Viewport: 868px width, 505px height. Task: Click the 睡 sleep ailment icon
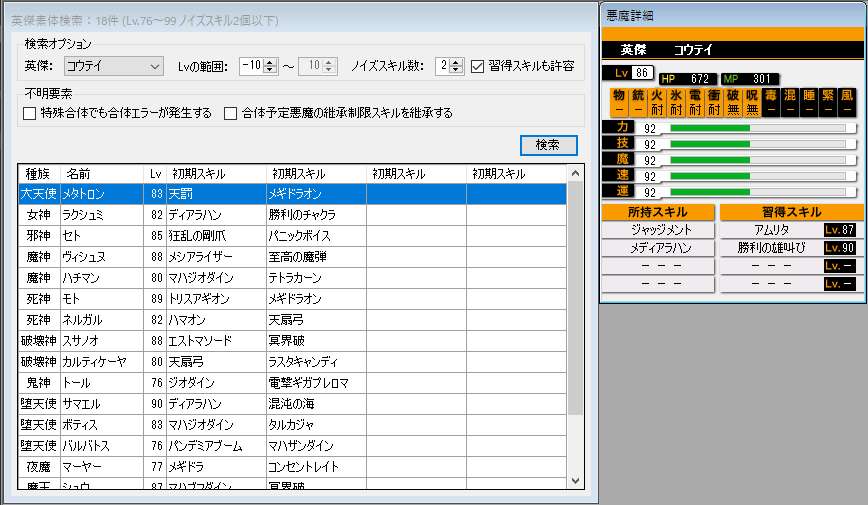808,102
